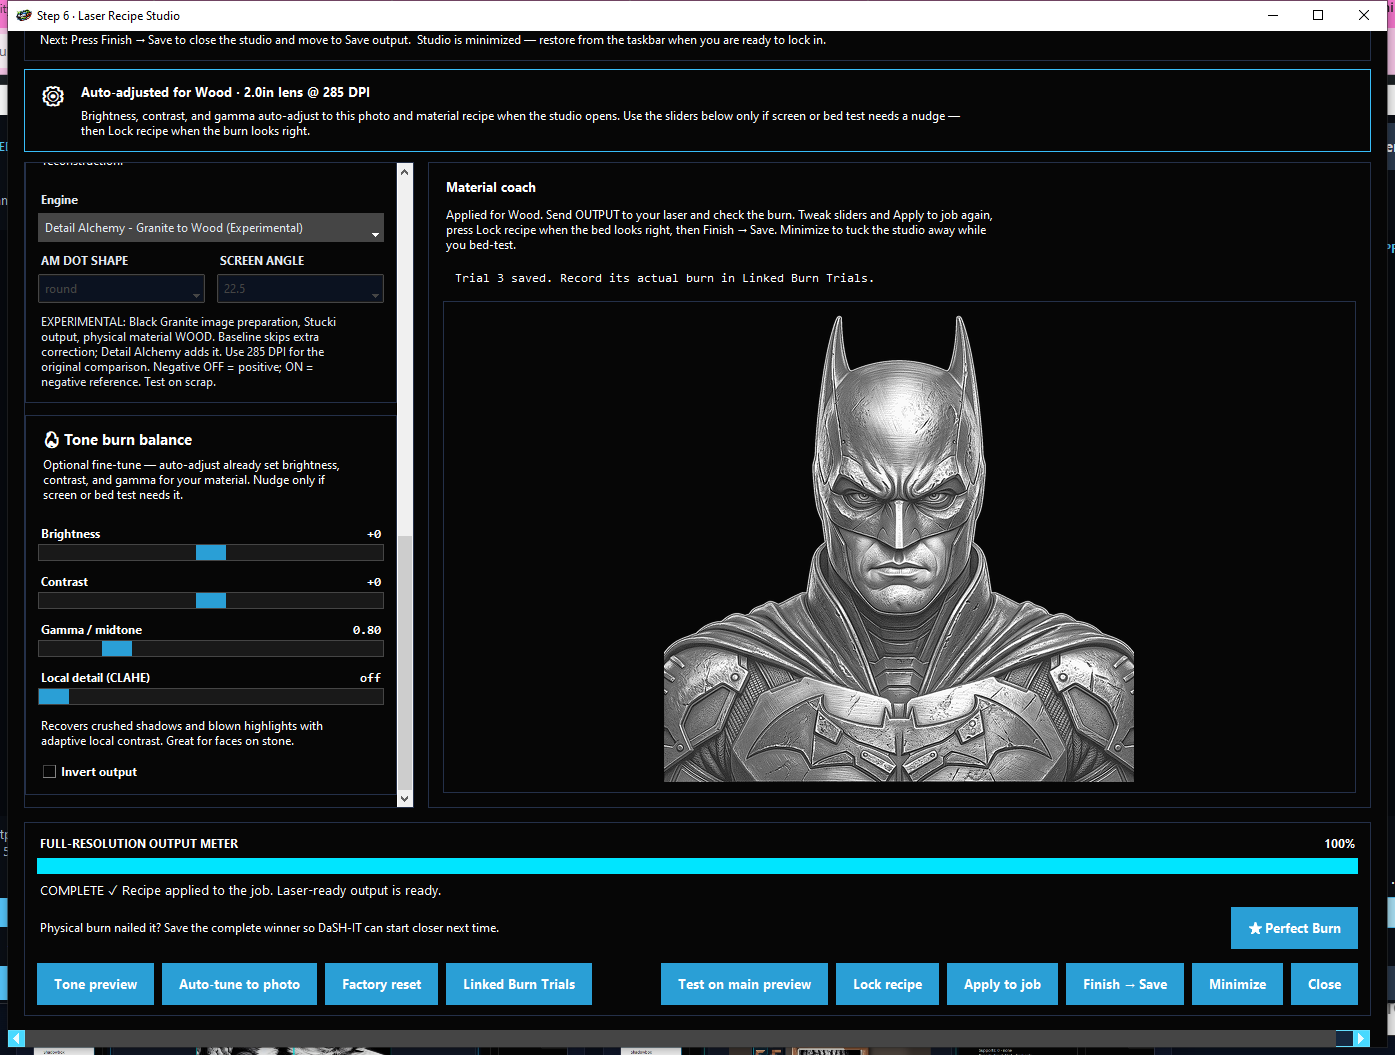Screen dimensions: 1395x1055
Task: Click the Gamma value 0.80
Action: click(367, 630)
